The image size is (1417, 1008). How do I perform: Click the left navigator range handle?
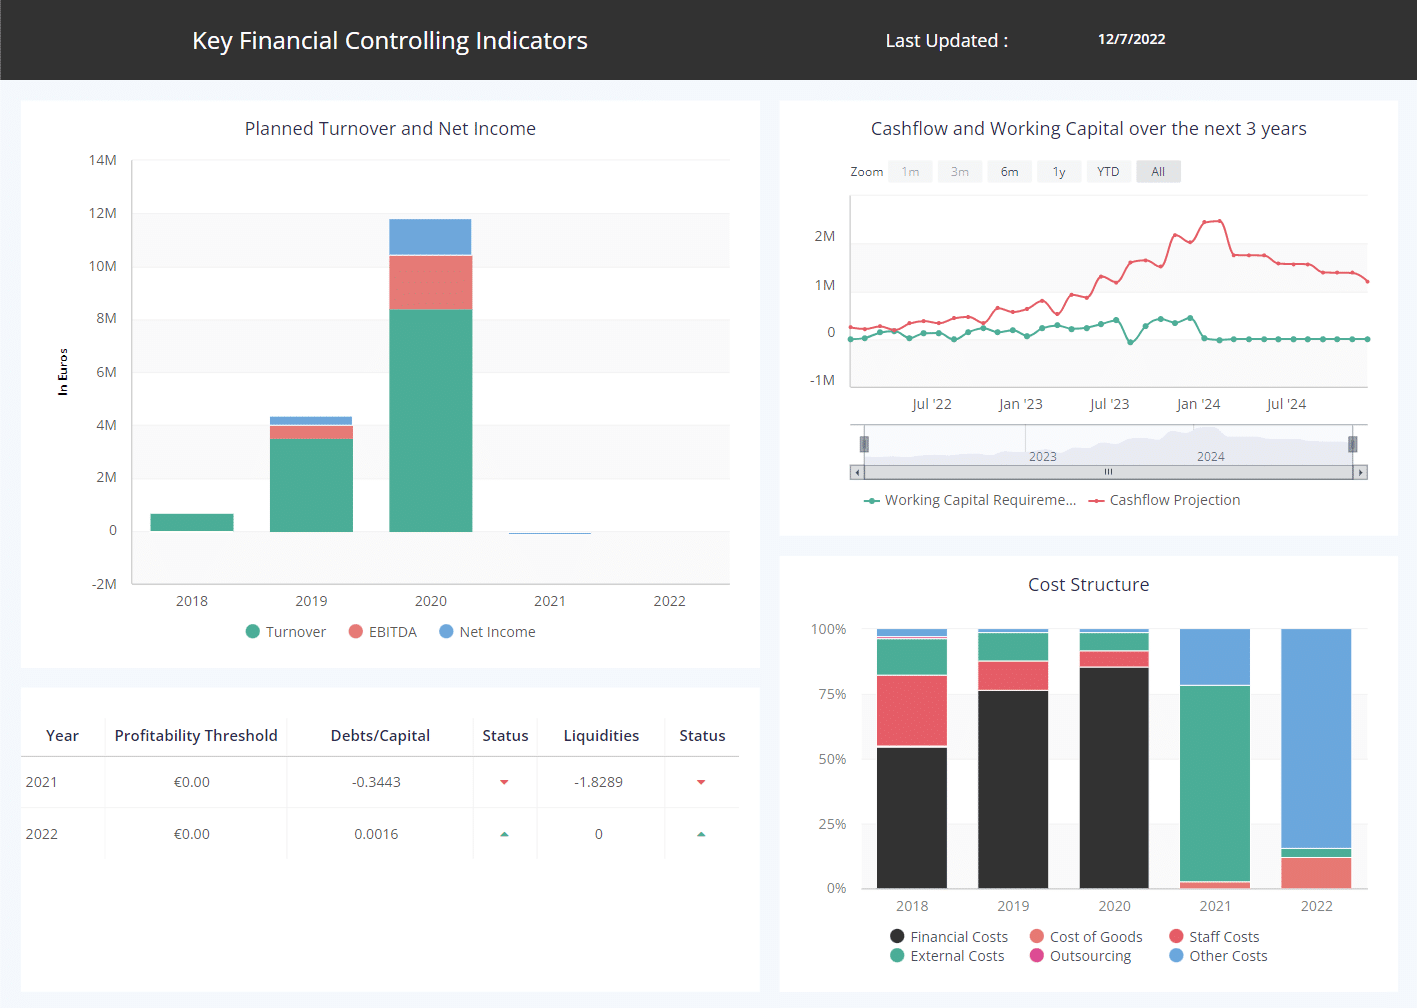(x=864, y=444)
